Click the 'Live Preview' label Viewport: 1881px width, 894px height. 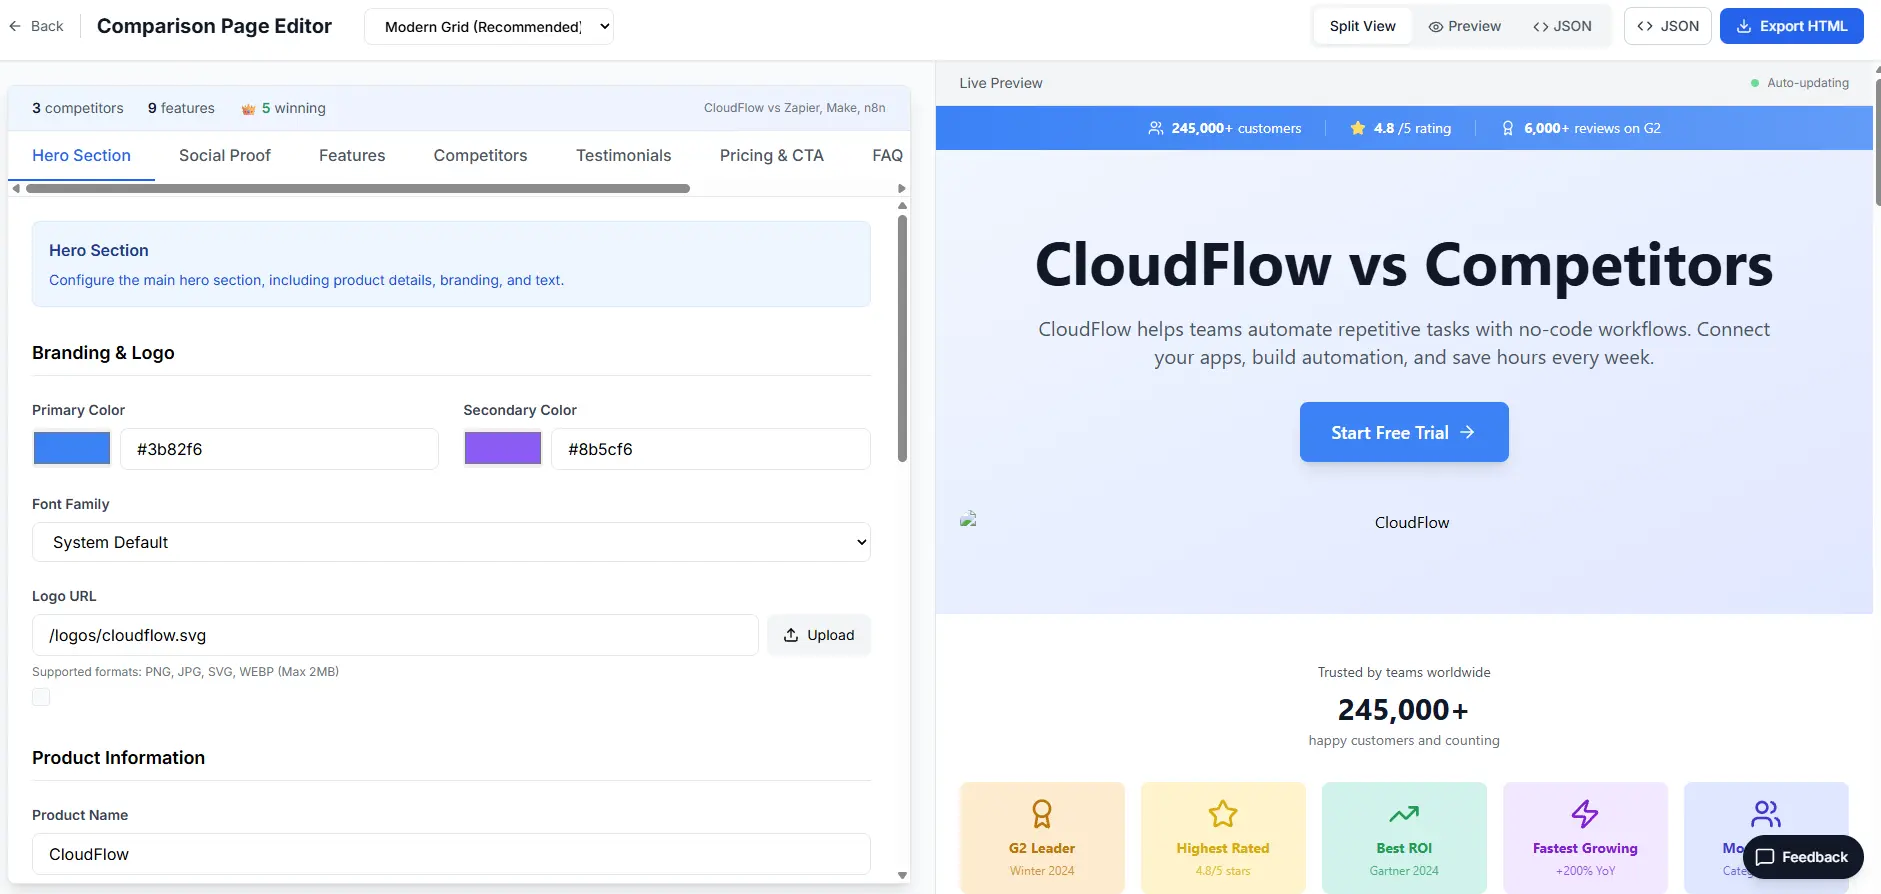tap(1001, 83)
